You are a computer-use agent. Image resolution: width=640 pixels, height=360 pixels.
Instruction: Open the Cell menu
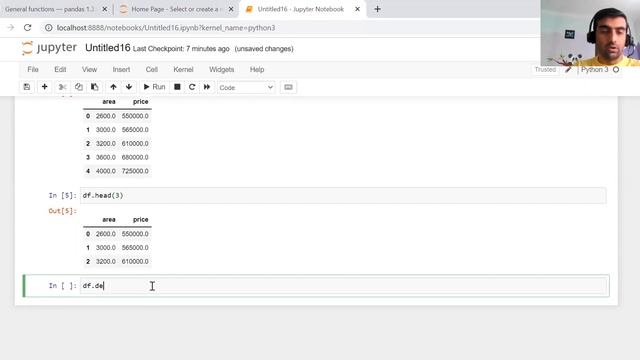151,69
